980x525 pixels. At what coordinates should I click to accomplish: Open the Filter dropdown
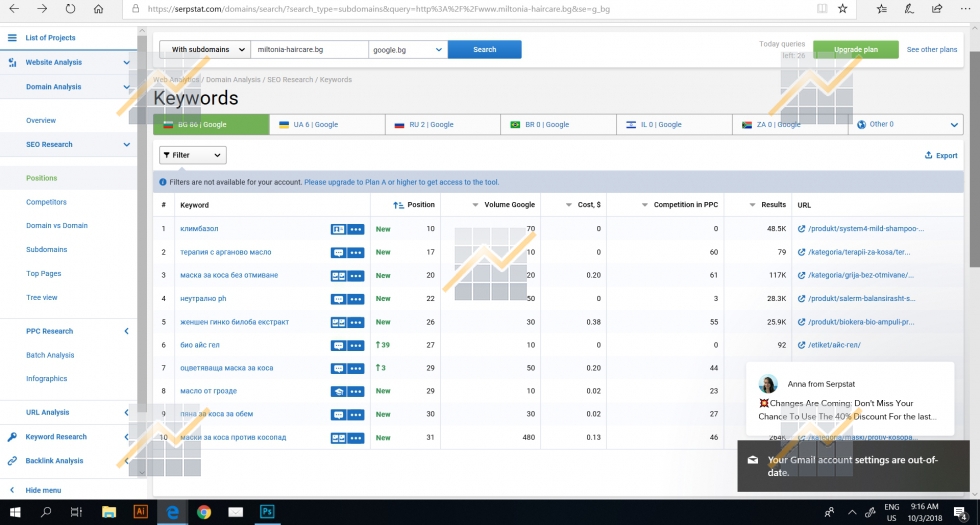[x=192, y=155]
